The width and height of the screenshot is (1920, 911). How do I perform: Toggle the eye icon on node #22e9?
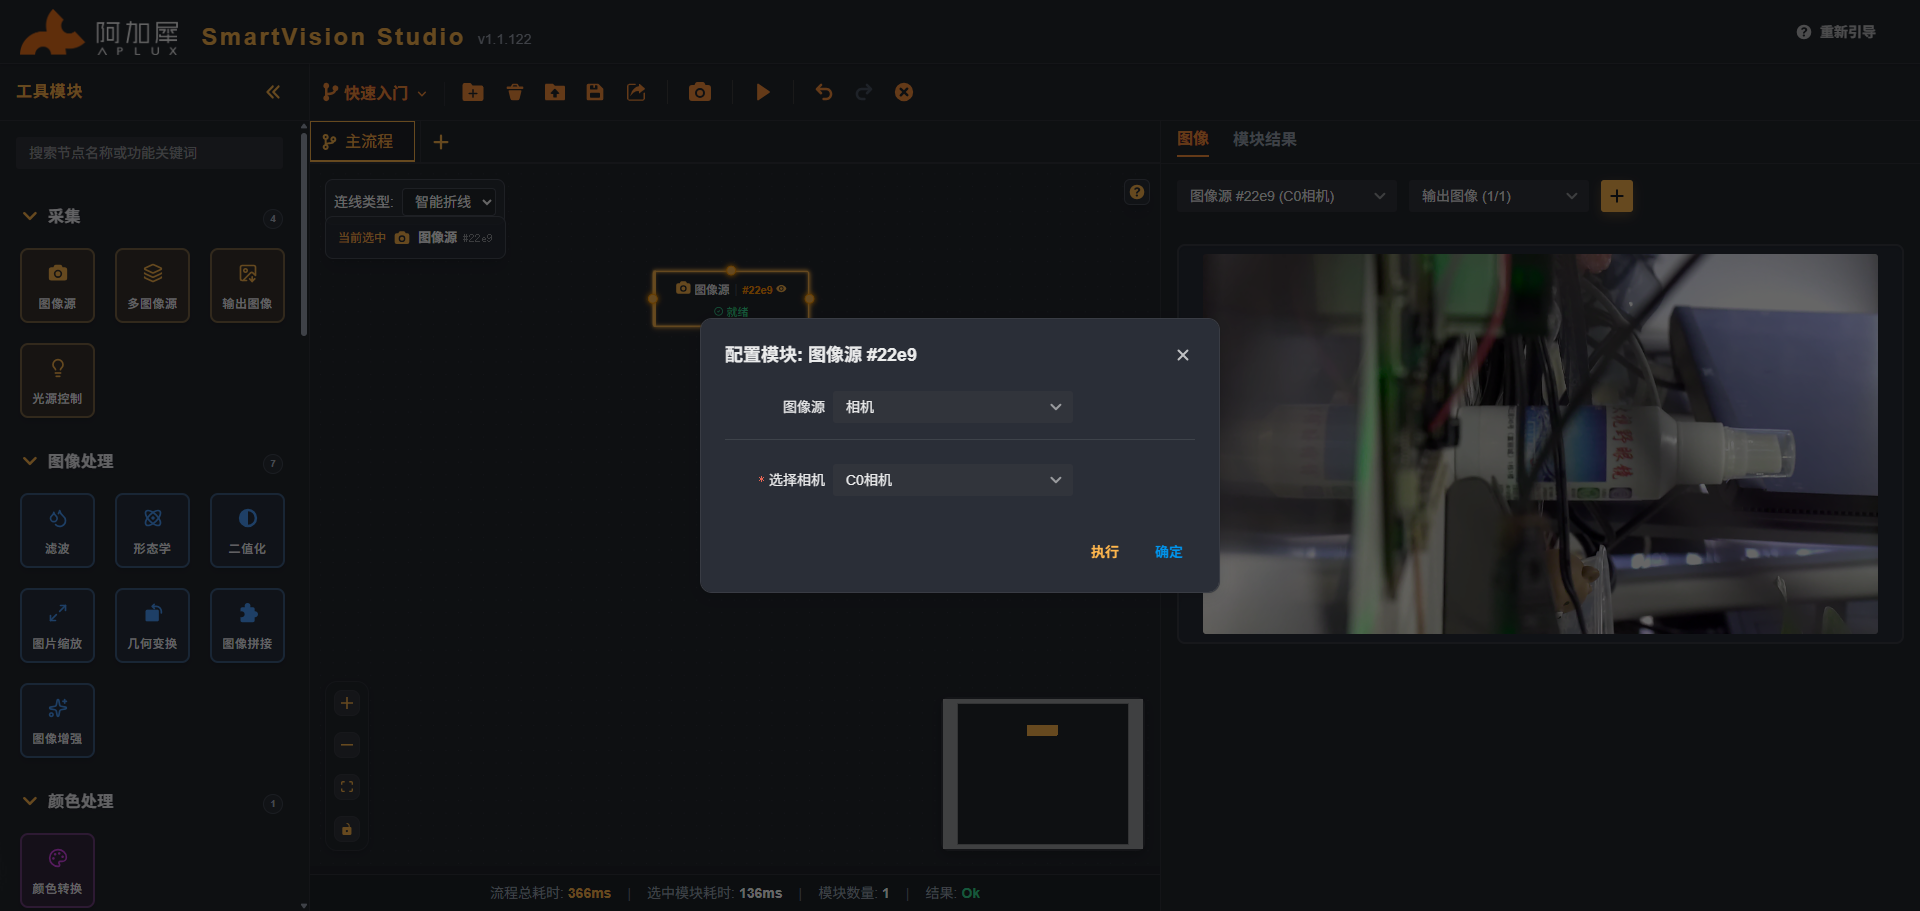[x=781, y=289]
